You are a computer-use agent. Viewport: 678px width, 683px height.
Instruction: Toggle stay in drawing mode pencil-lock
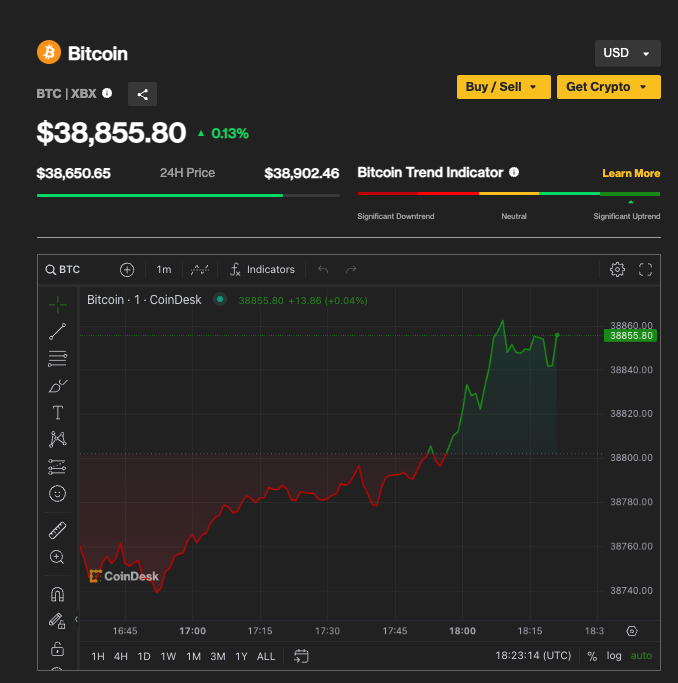point(57,621)
